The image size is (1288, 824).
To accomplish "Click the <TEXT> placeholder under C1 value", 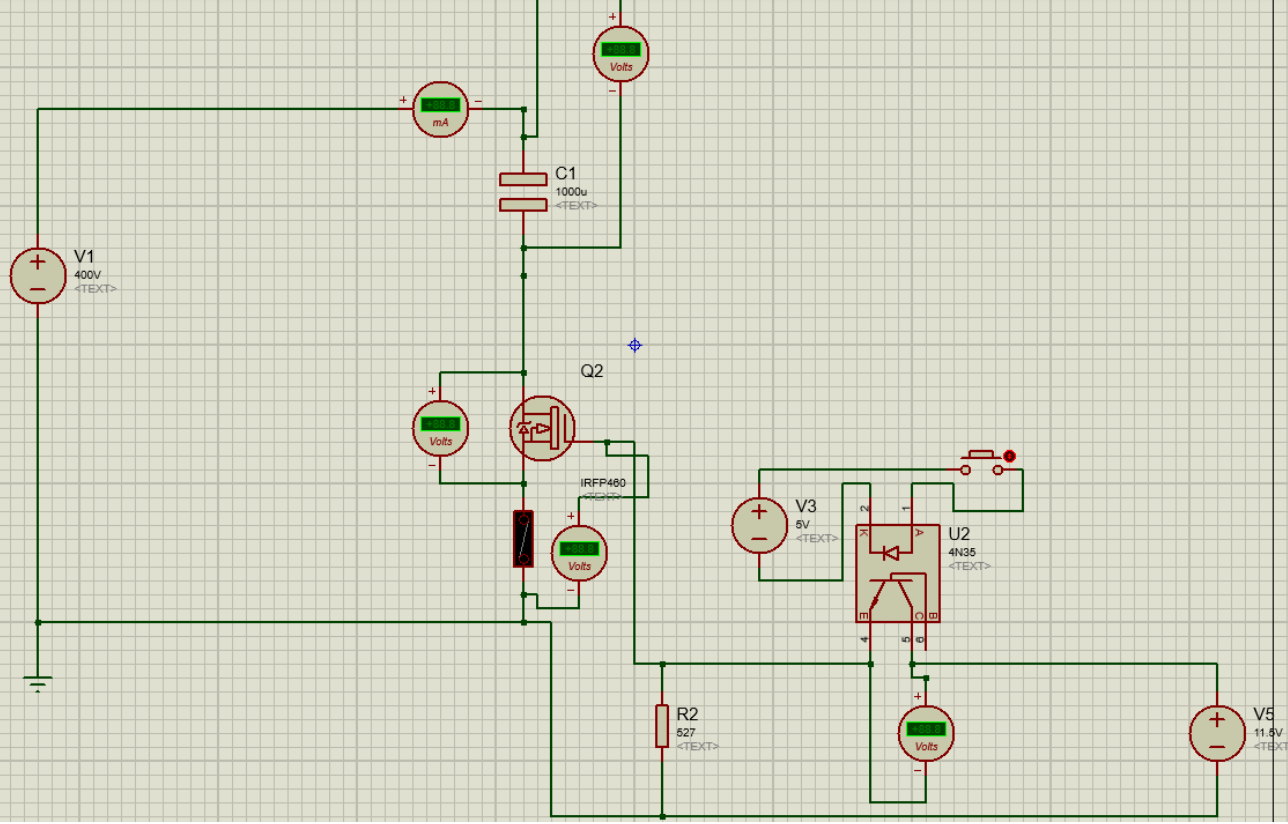I will pos(576,205).
